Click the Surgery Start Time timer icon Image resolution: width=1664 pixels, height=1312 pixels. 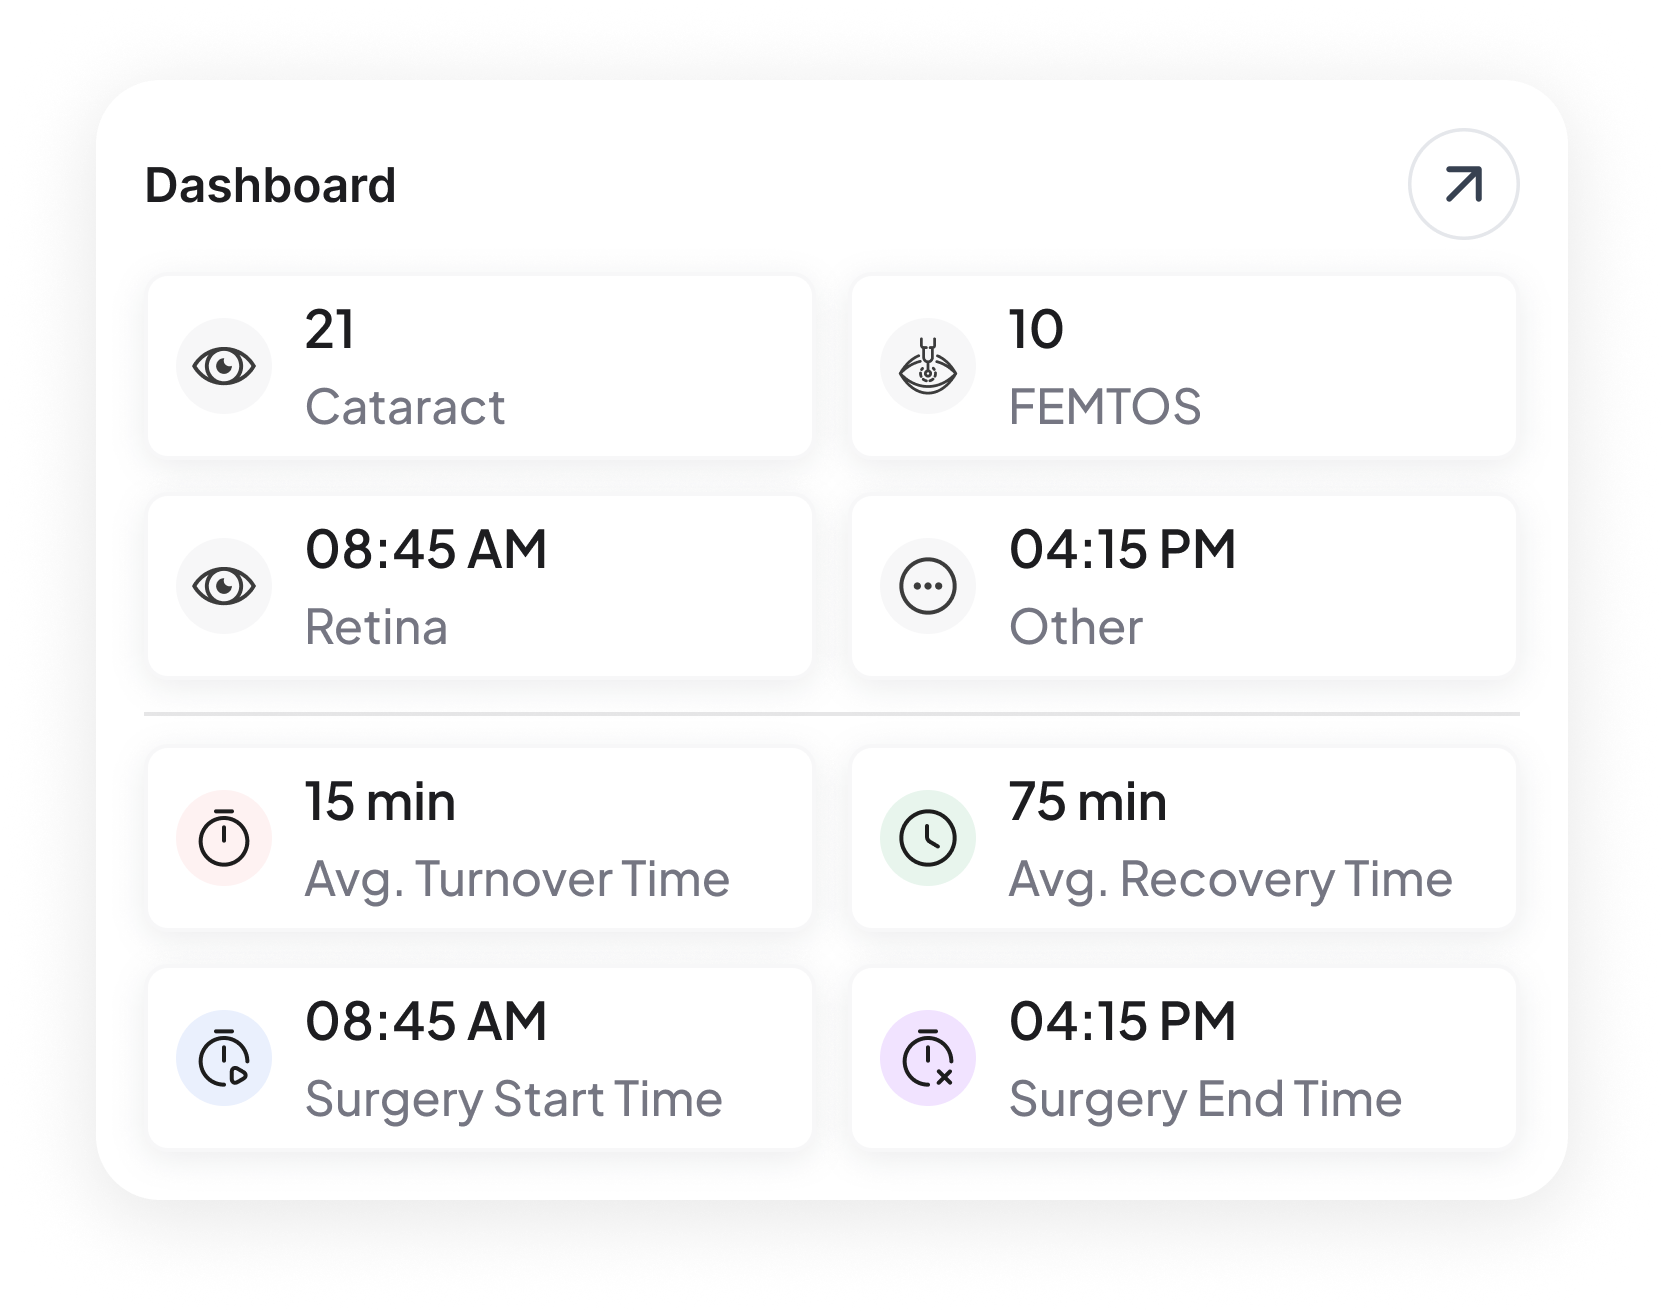click(224, 1058)
